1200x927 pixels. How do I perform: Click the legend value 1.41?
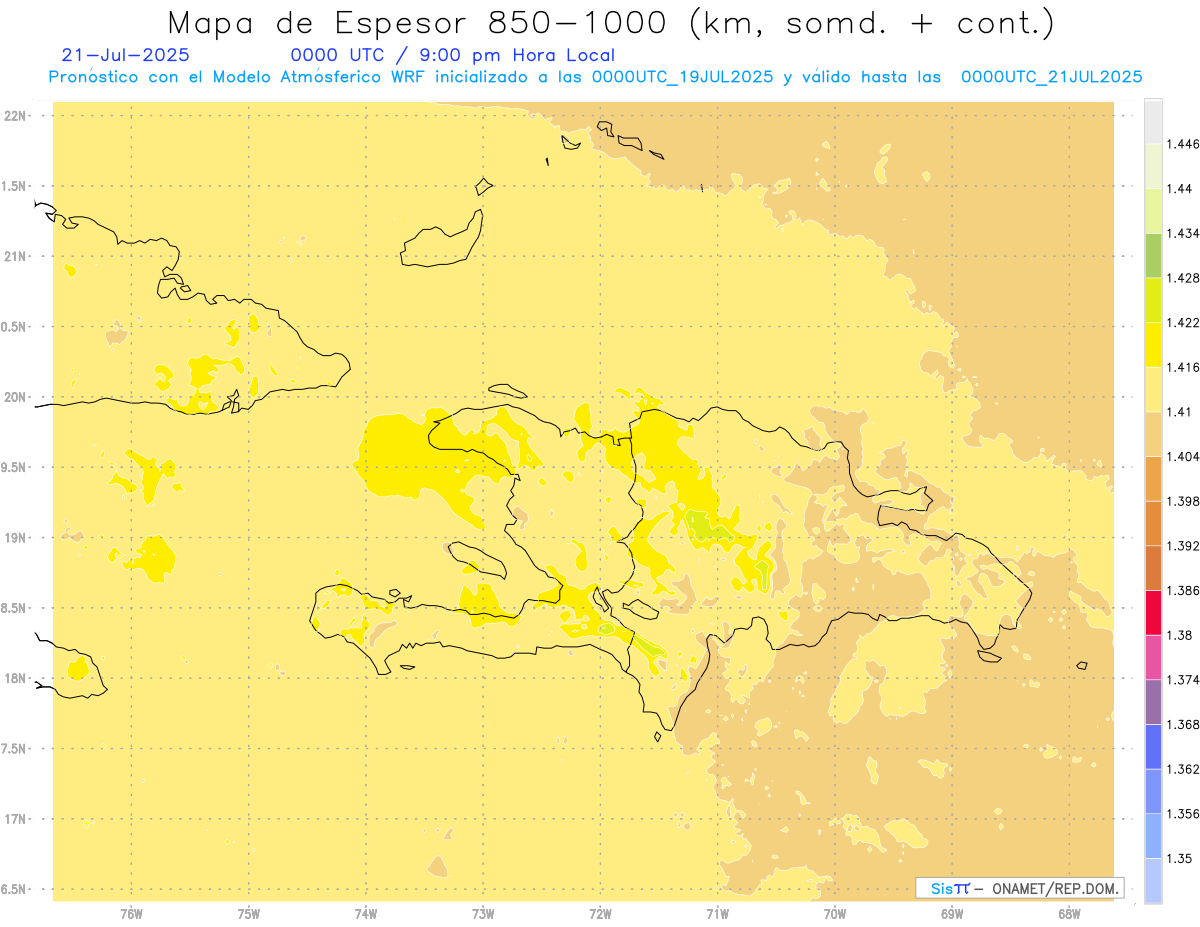point(1180,412)
